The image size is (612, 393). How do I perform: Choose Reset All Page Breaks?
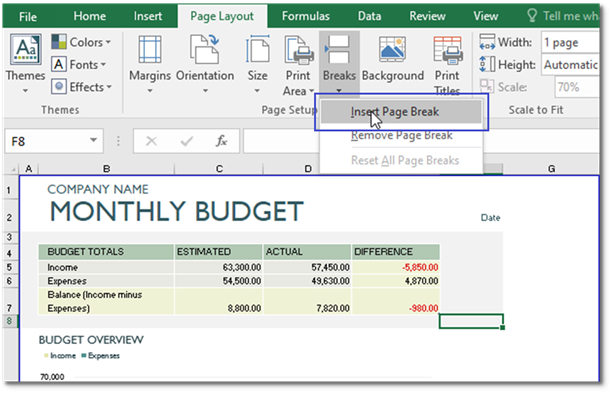(x=401, y=160)
